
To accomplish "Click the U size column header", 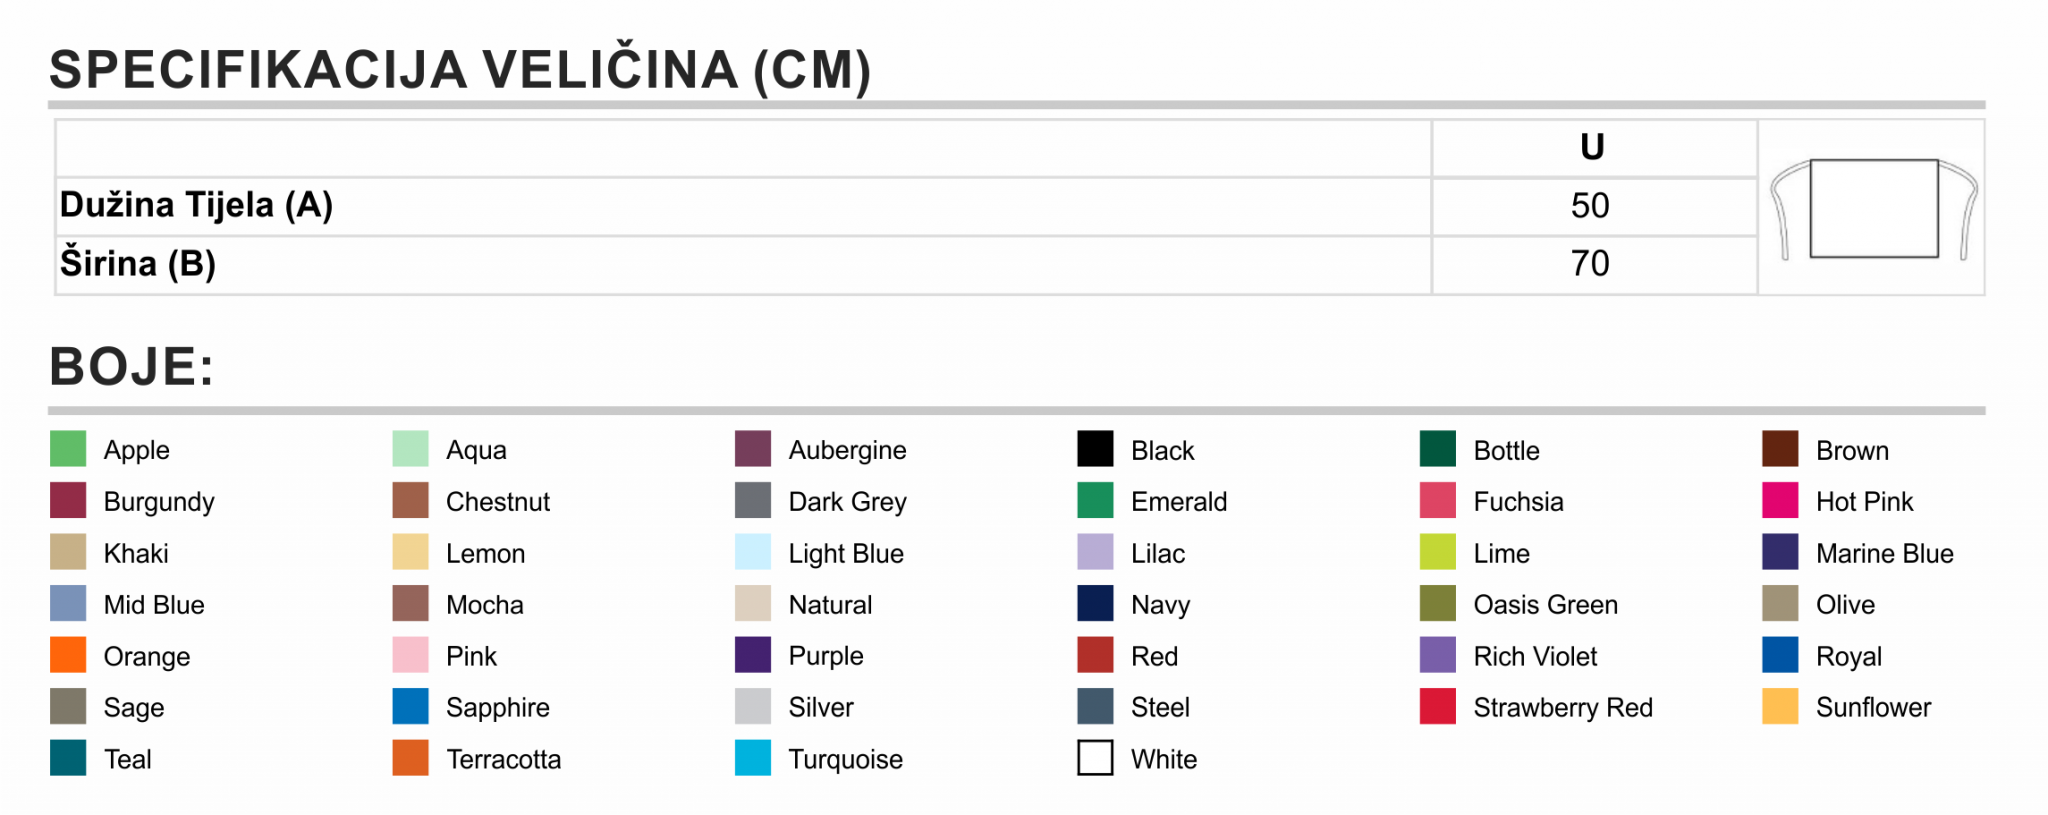I will coord(1593,148).
